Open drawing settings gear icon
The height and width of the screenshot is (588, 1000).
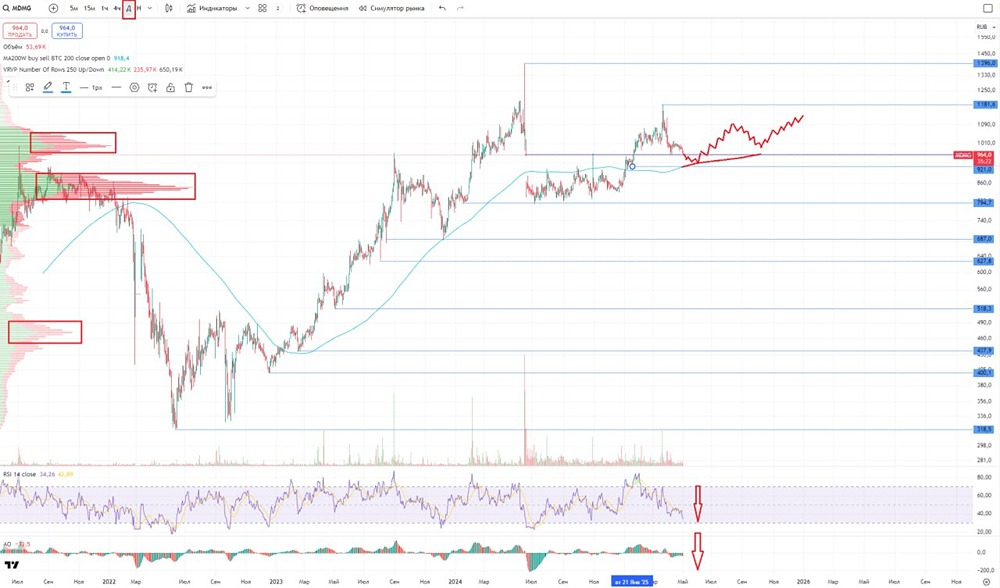[135, 87]
